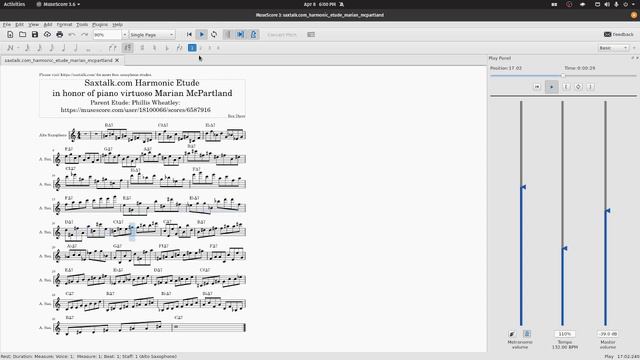
Task: Open a file via the folder icon
Action: pos(22,35)
